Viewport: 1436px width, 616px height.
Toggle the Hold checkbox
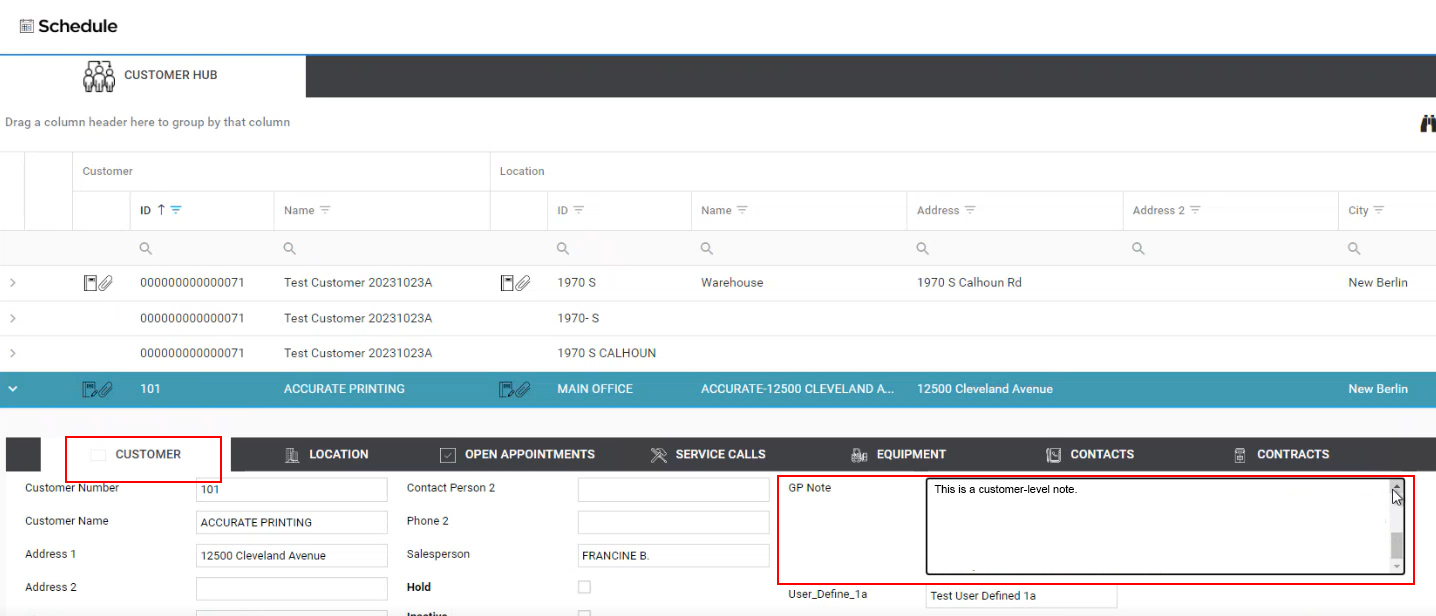pyautogui.click(x=584, y=587)
